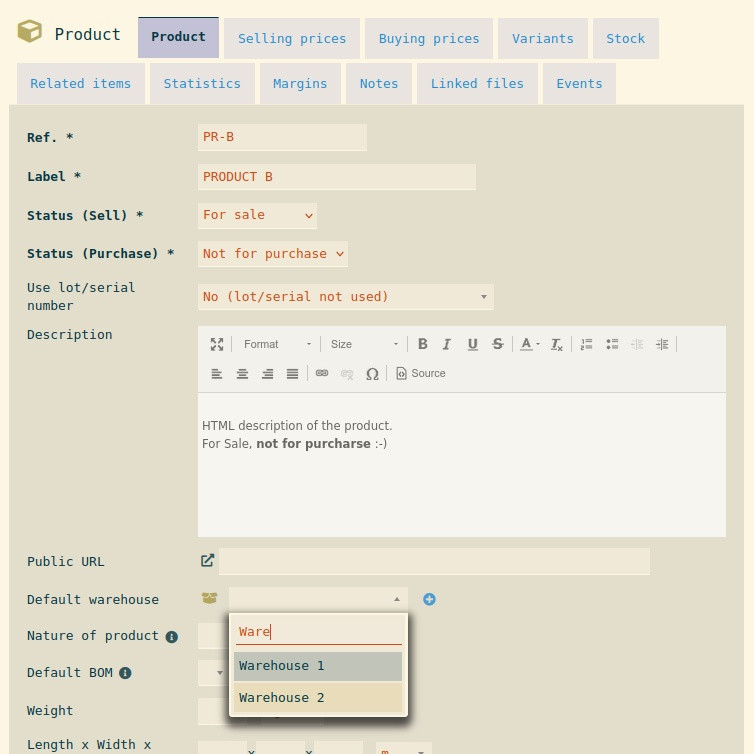The width and height of the screenshot is (754, 754).
Task: Select Warehouse 2 option
Action: (x=318, y=698)
